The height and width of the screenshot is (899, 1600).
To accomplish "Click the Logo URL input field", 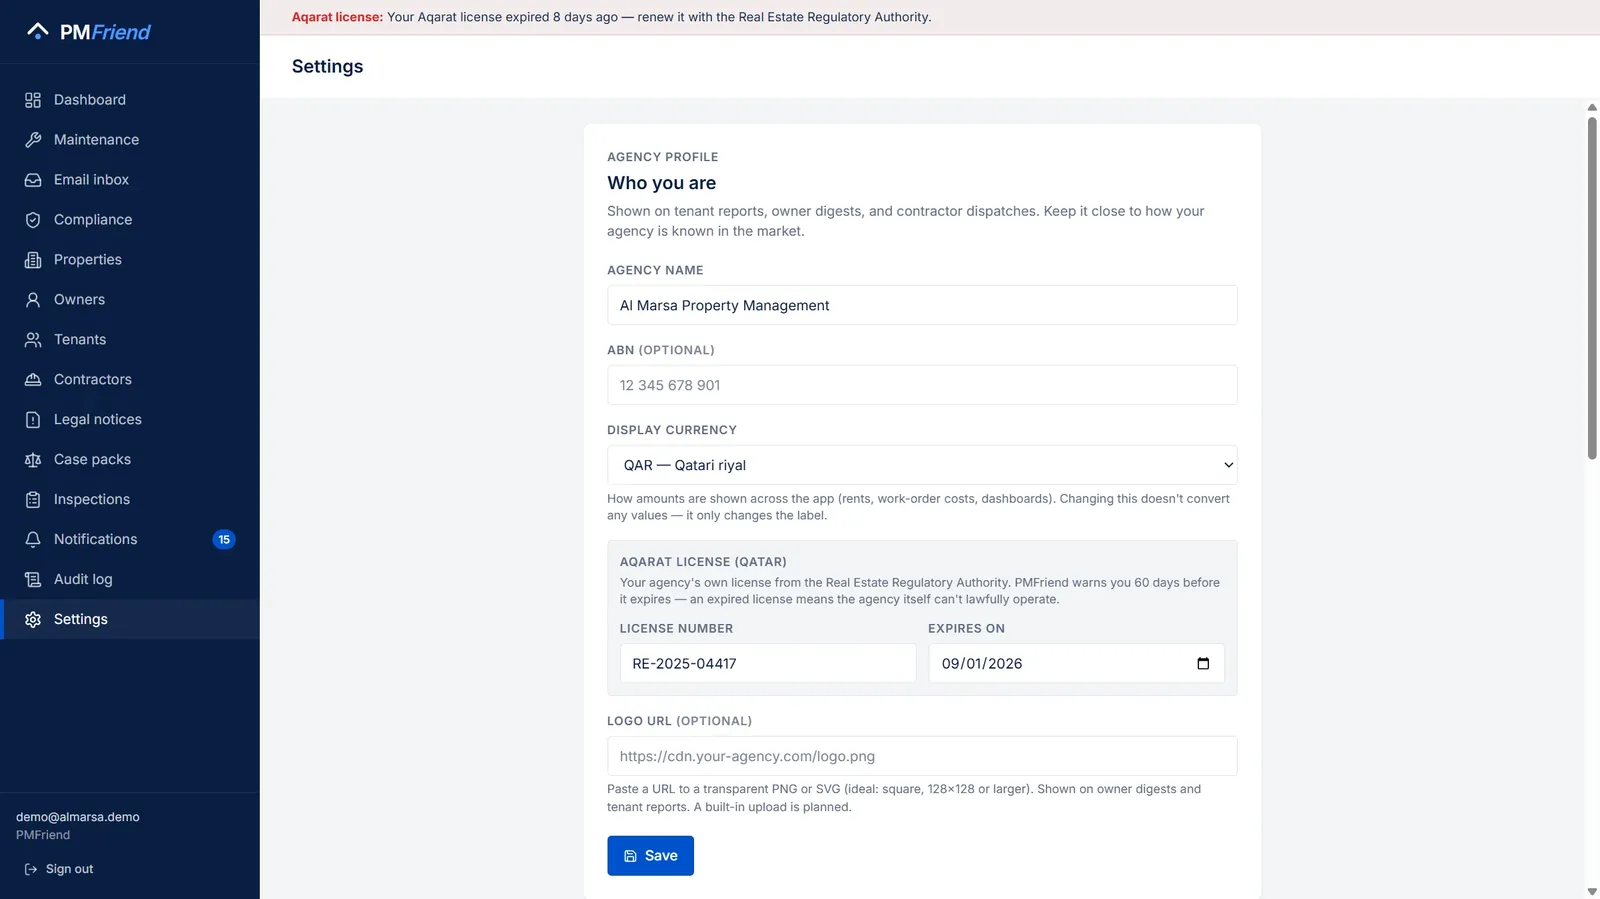I will (x=922, y=756).
